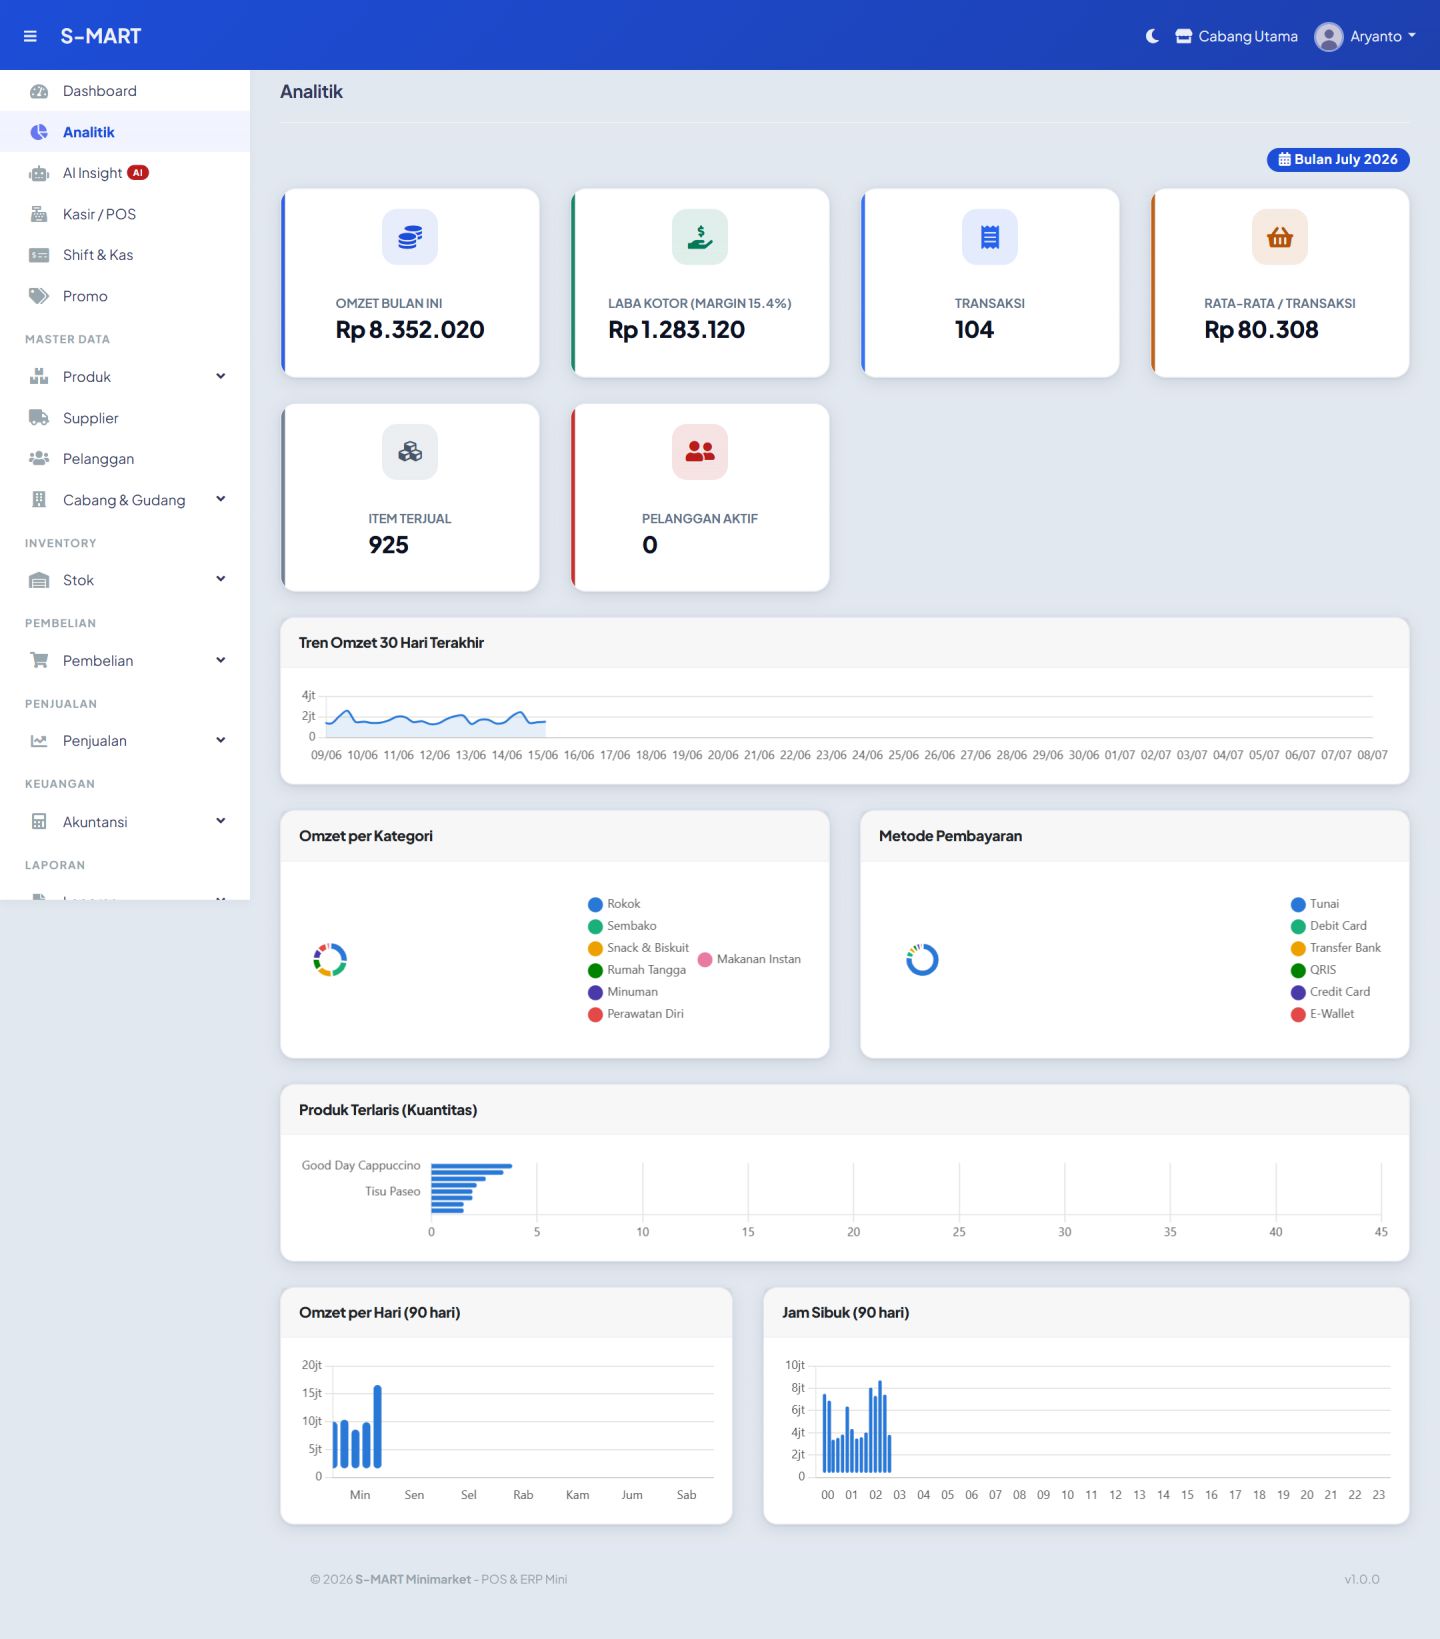The height and width of the screenshot is (1639, 1440).
Task: Open the Dashboard menu item
Action: click(x=125, y=91)
